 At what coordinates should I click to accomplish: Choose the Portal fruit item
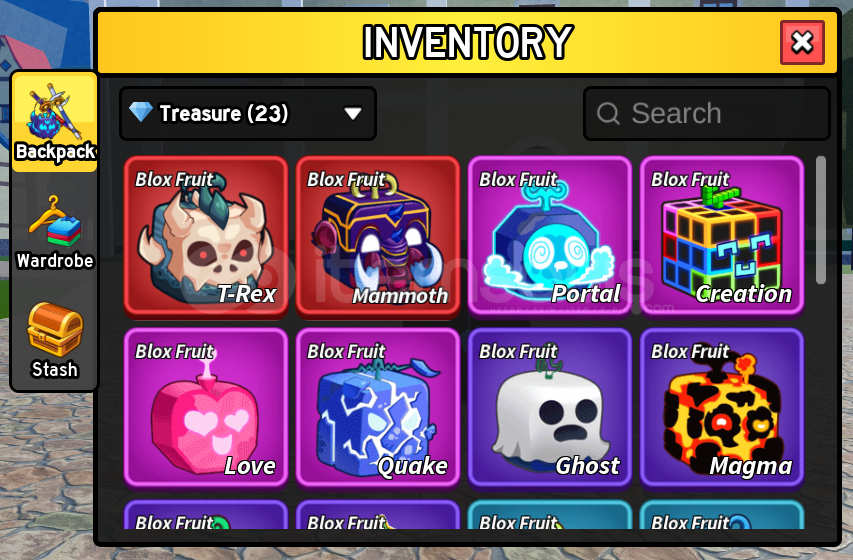click(550, 236)
